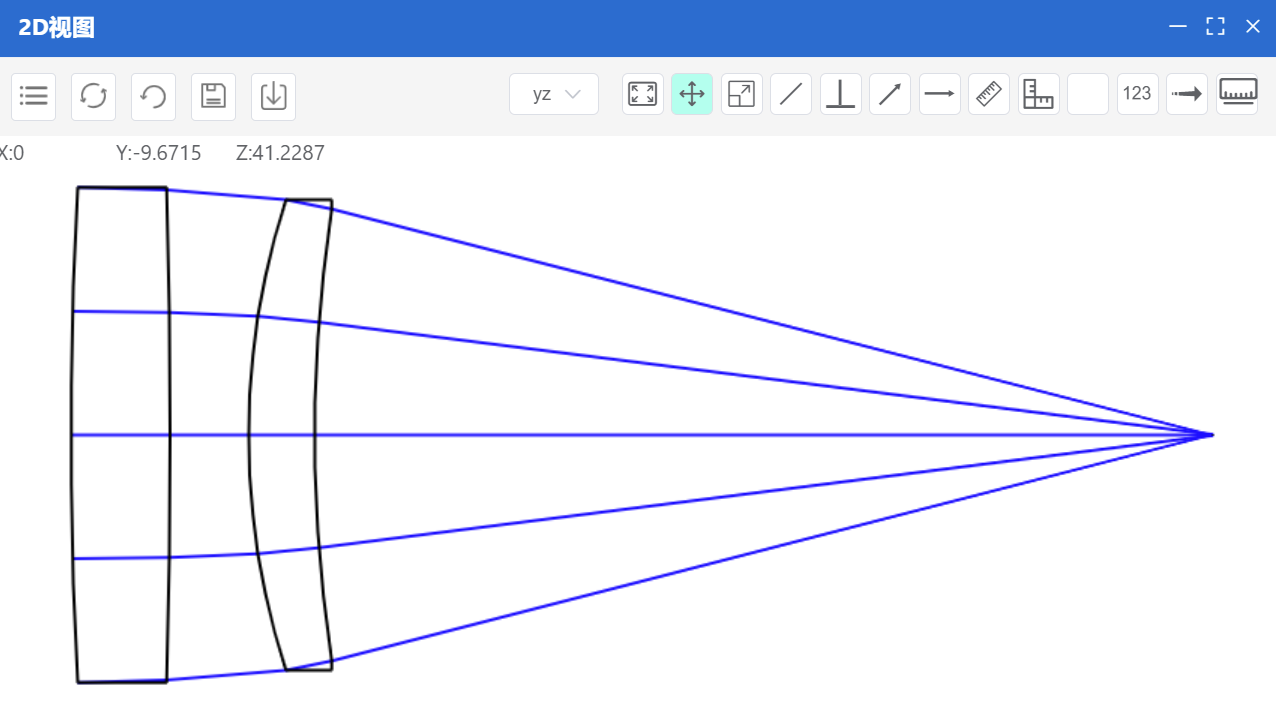
Task: Select the perpendicular line tool
Action: pyautogui.click(x=841, y=94)
